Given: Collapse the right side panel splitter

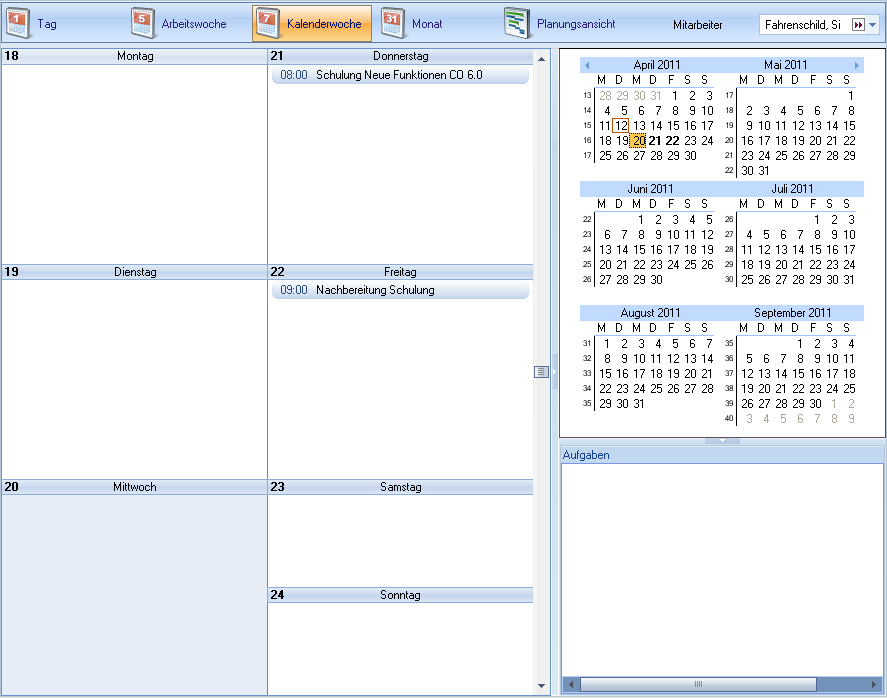Looking at the screenshot, I should coord(554,371).
